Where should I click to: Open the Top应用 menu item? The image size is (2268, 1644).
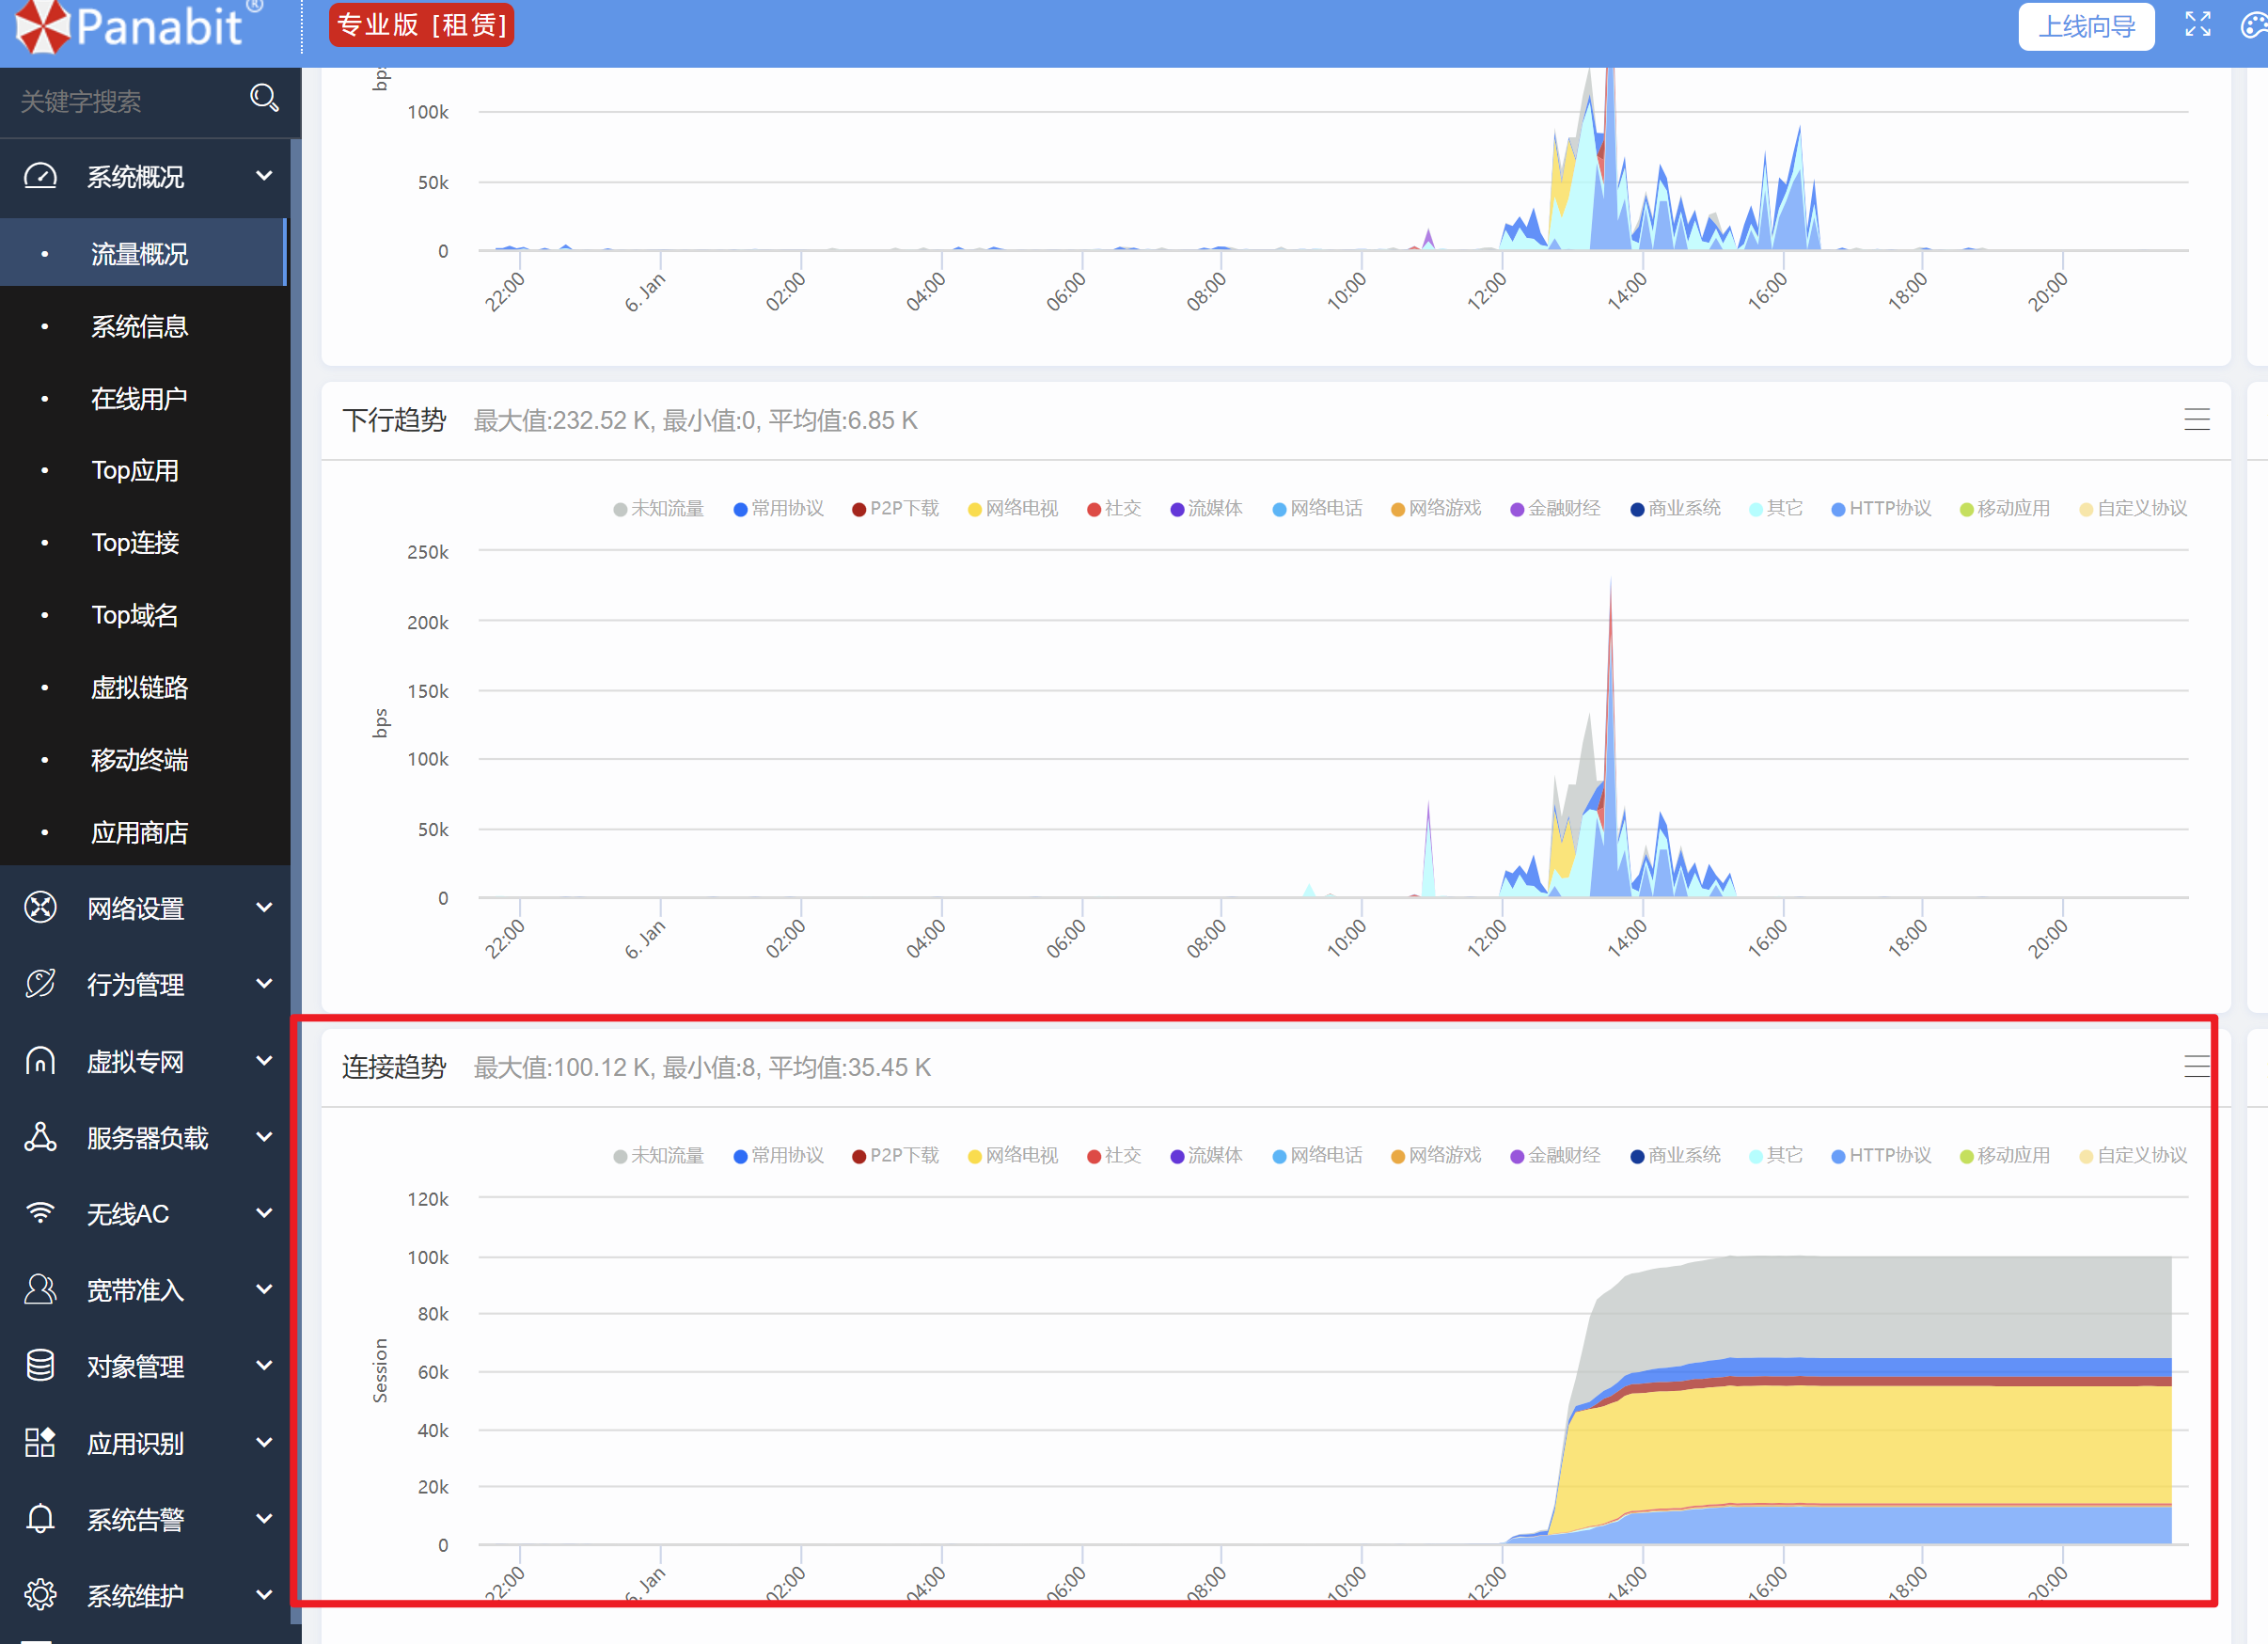[x=135, y=471]
